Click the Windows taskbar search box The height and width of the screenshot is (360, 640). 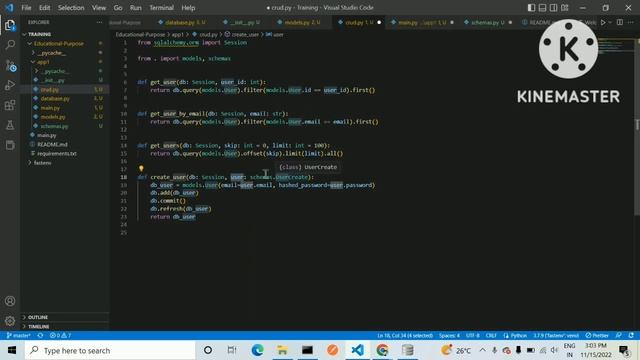(110, 350)
